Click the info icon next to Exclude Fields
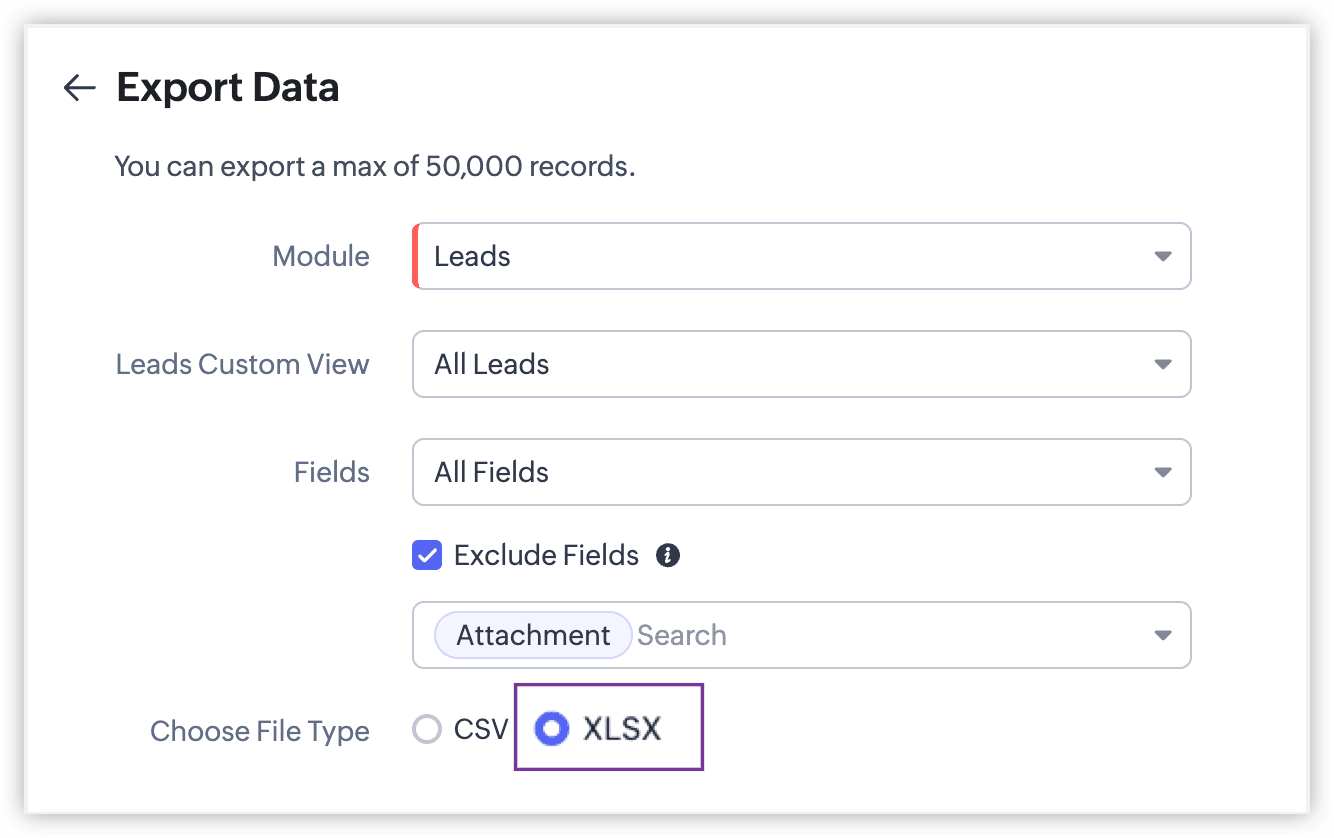 point(668,555)
